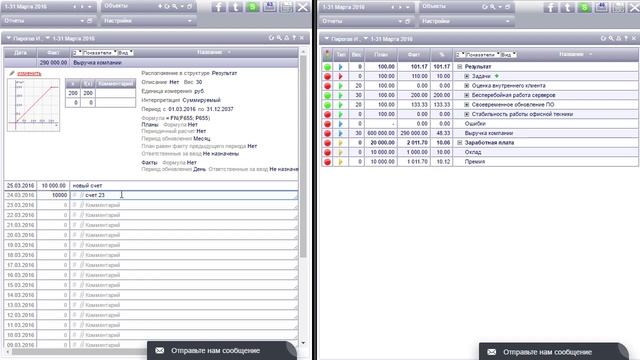Click red status circle of Выручка компании row
This screenshot has height=360, width=640.
tap(327, 133)
